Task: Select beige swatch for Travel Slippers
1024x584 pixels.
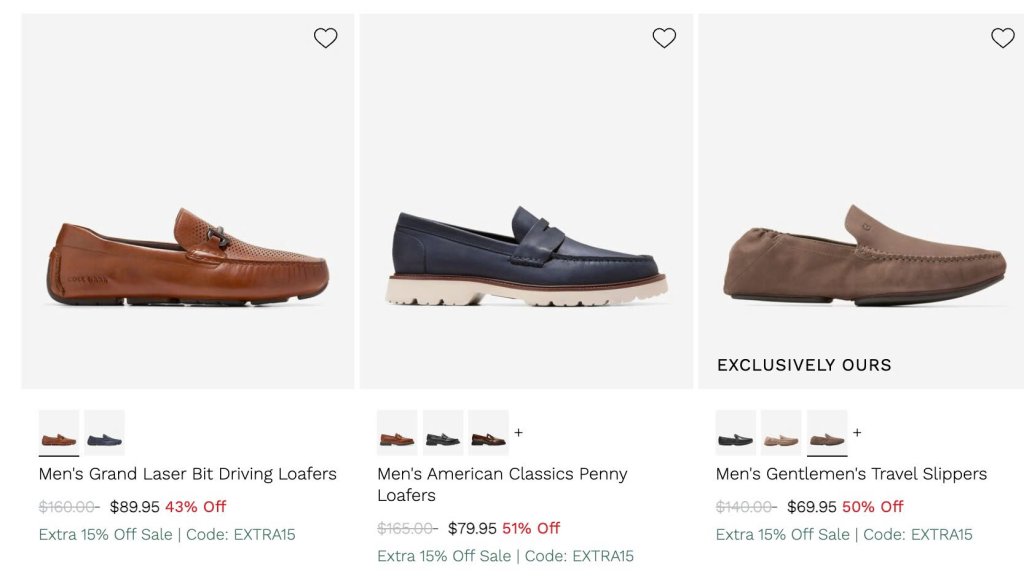Action: 781,432
